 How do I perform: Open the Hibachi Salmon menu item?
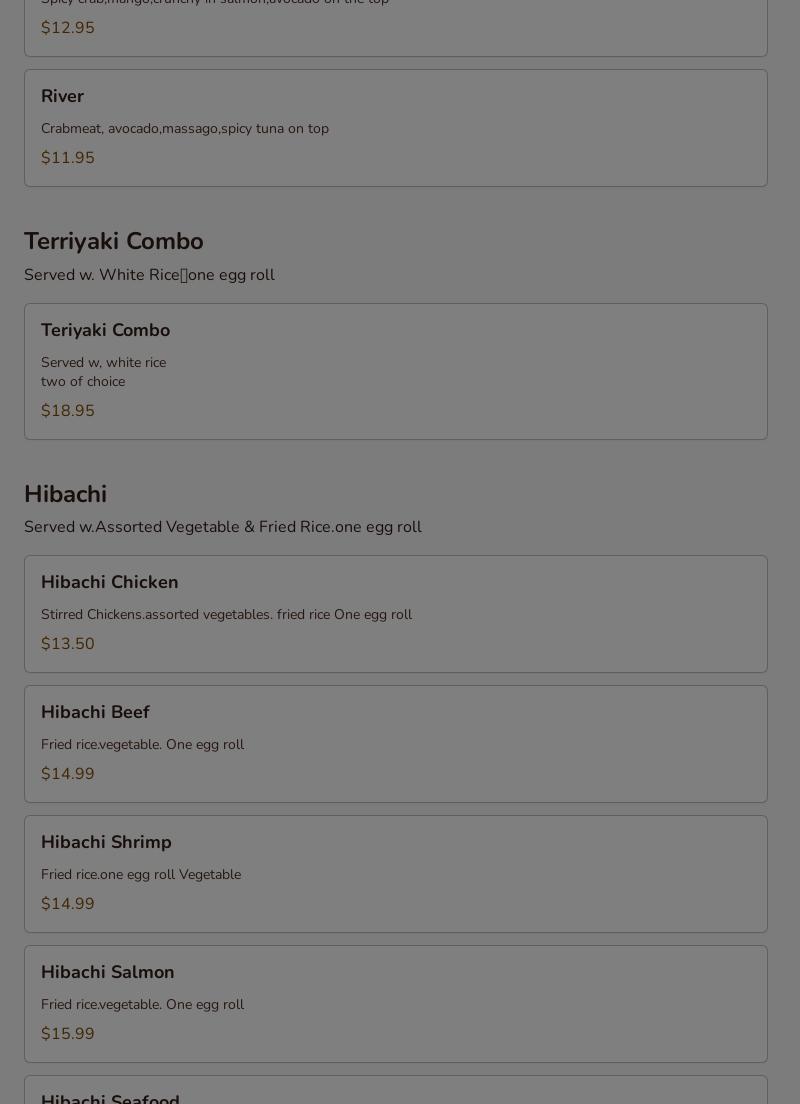[396, 1004]
